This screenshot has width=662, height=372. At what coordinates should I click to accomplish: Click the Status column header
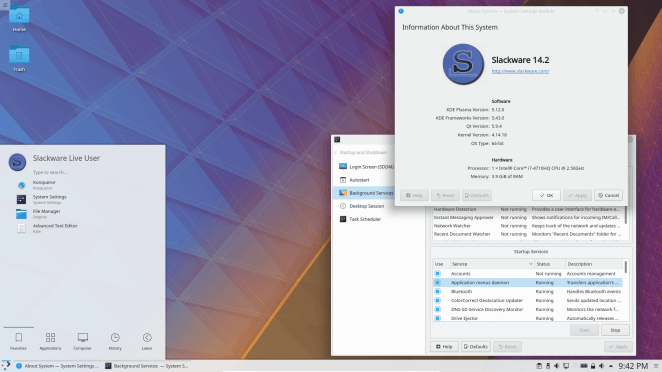point(550,264)
